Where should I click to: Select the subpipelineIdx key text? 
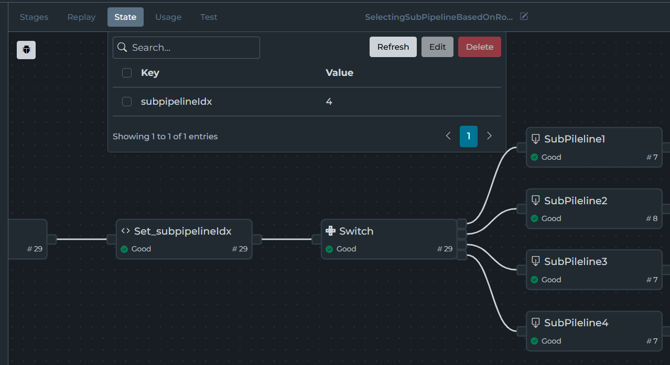point(176,102)
